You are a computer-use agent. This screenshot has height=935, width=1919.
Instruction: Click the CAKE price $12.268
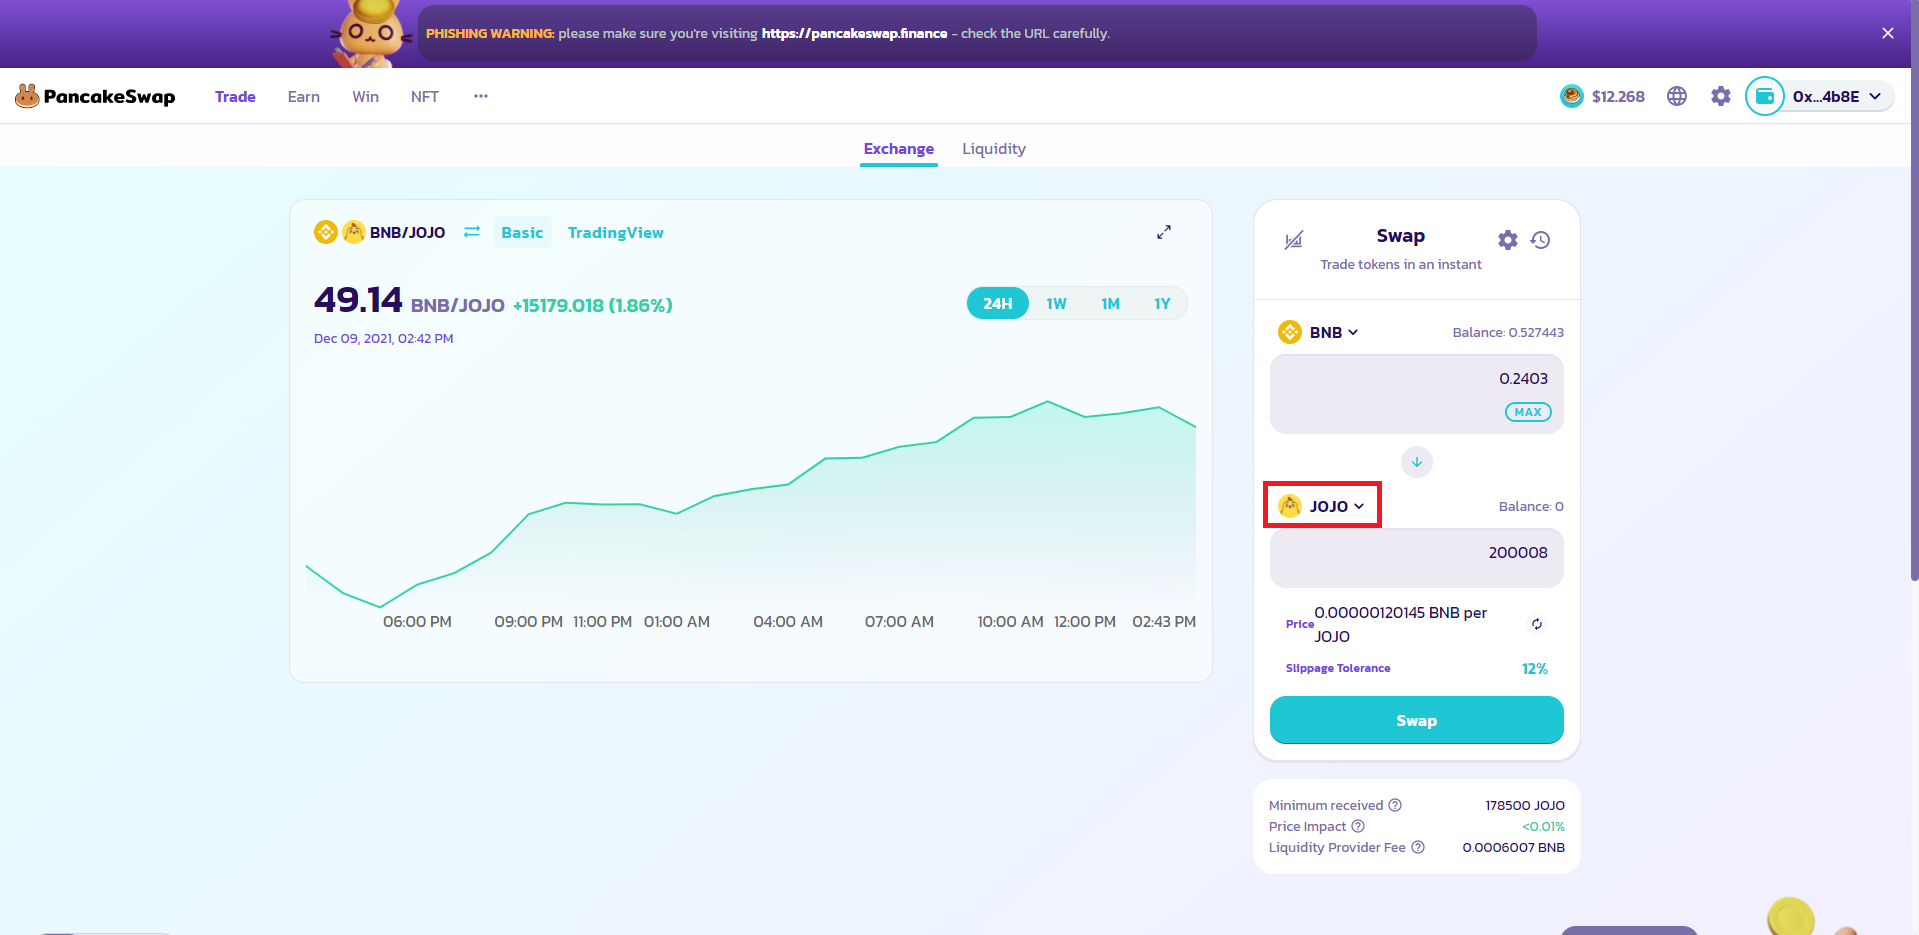(1618, 96)
